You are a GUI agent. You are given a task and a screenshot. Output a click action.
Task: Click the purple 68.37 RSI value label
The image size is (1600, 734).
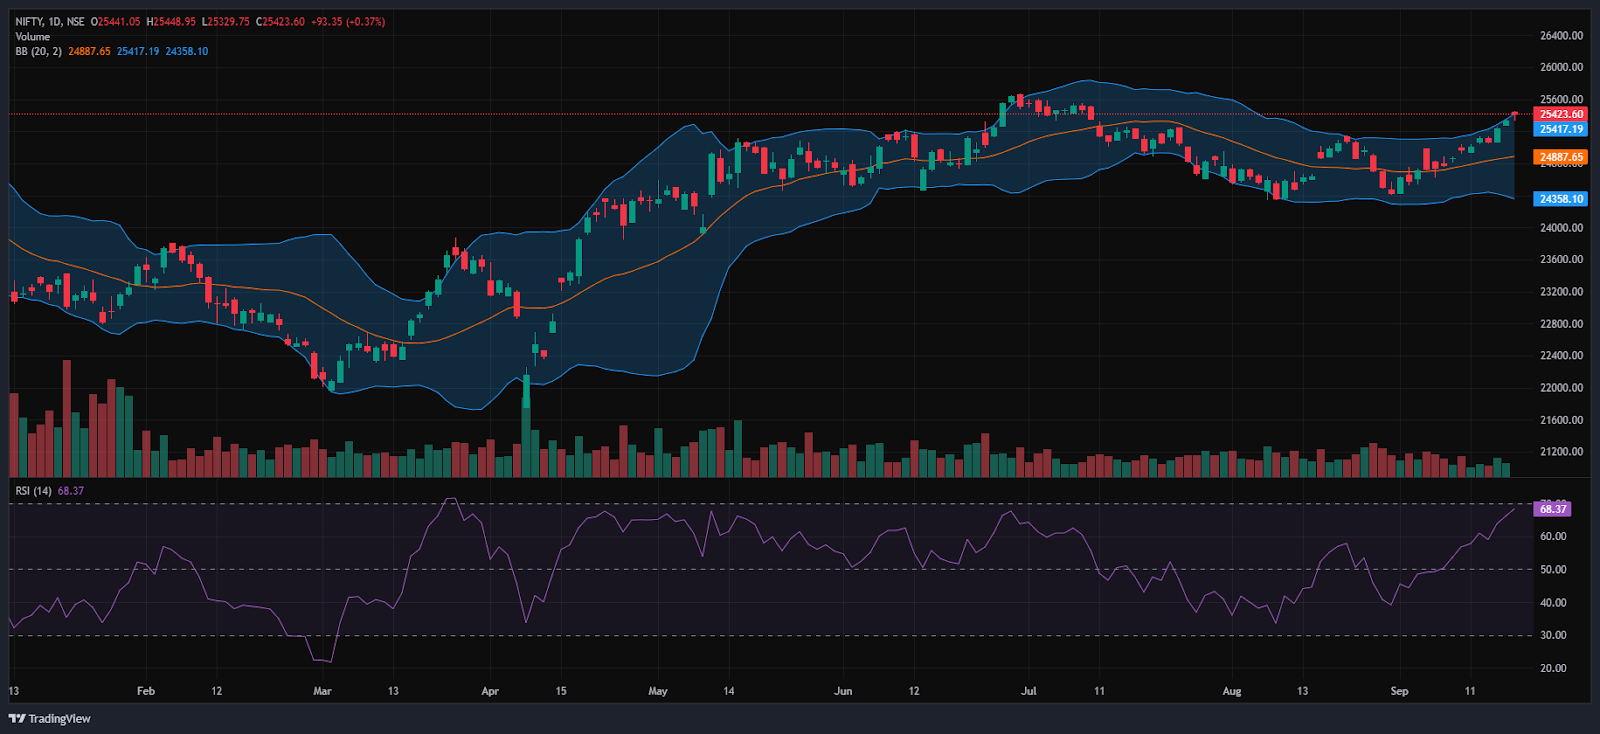point(1553,509)
